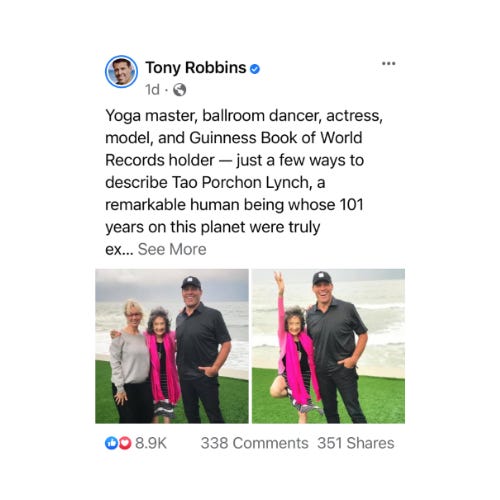Open the 338 Comments list
The width and height of the screenshot is (500, 500).
254,443
